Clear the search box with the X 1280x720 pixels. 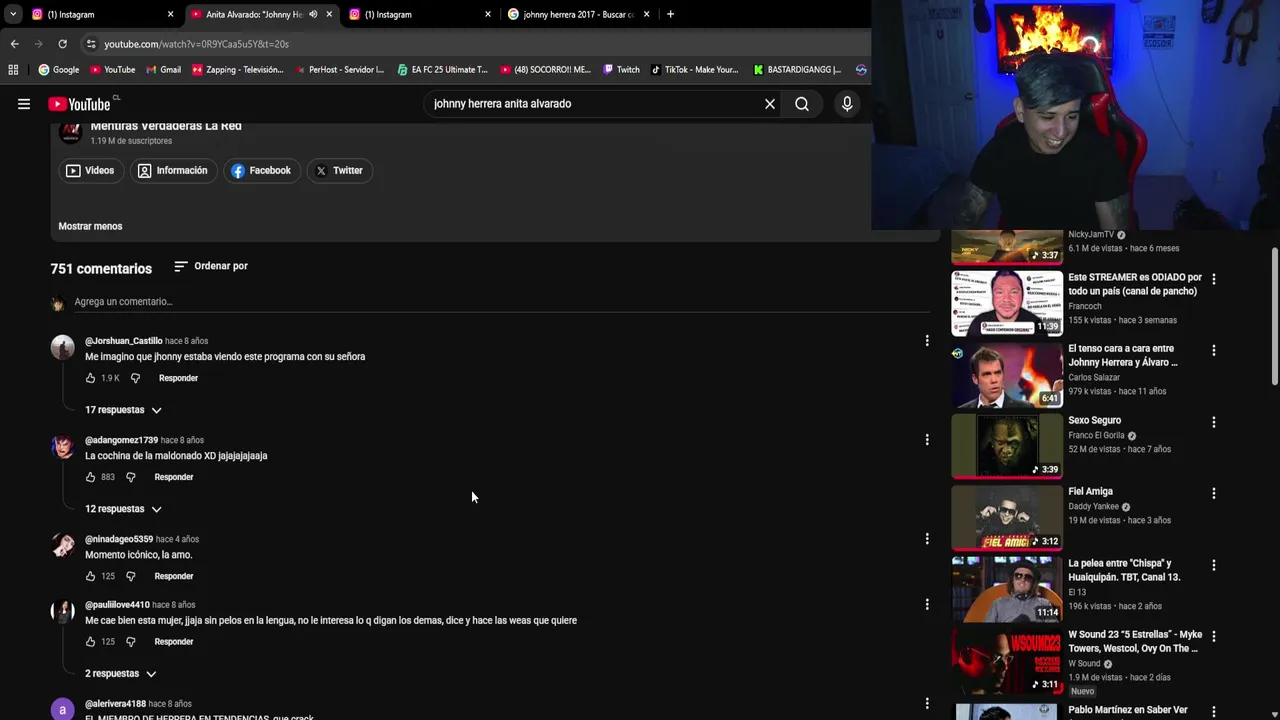770,104
